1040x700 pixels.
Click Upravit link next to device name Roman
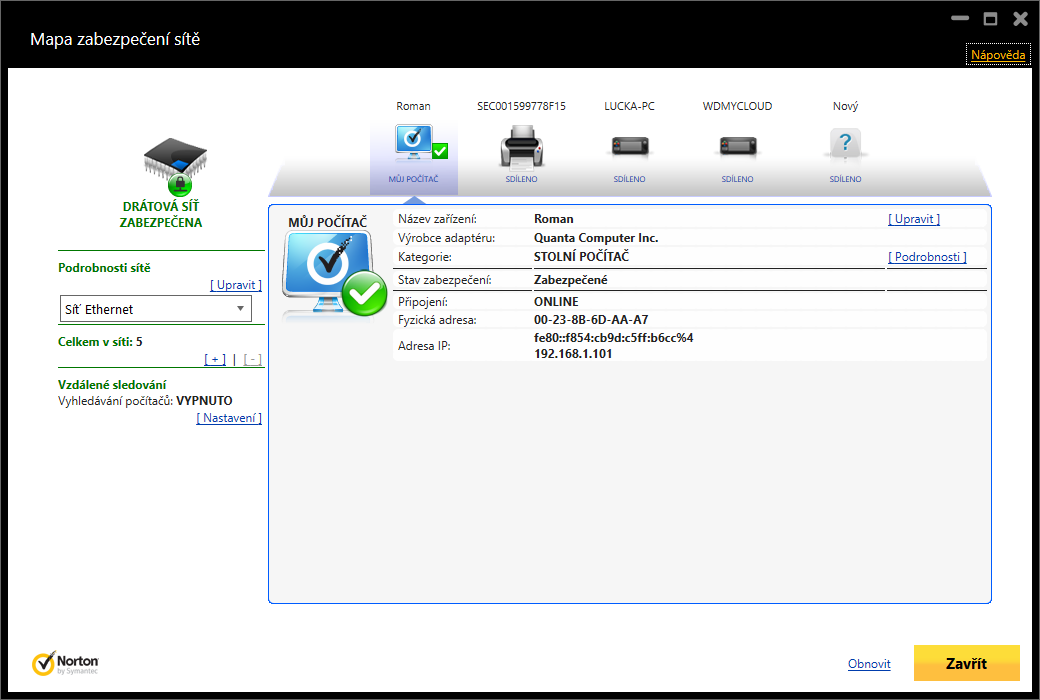pyautogui.click(x=914, y=219)
